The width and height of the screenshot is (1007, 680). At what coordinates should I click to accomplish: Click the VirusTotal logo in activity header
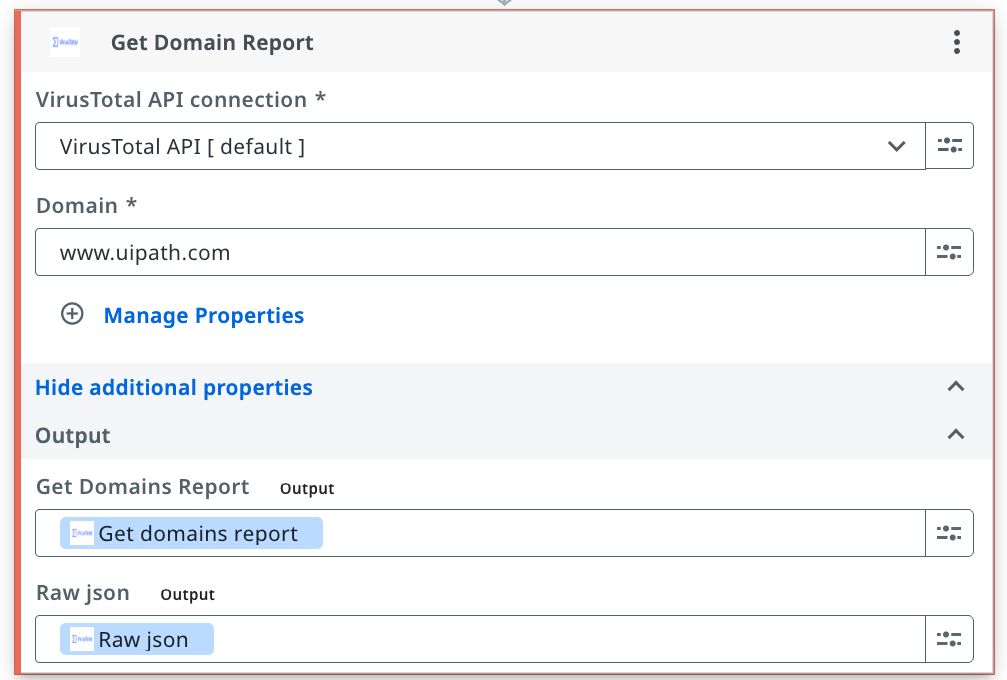click(65, 42)
